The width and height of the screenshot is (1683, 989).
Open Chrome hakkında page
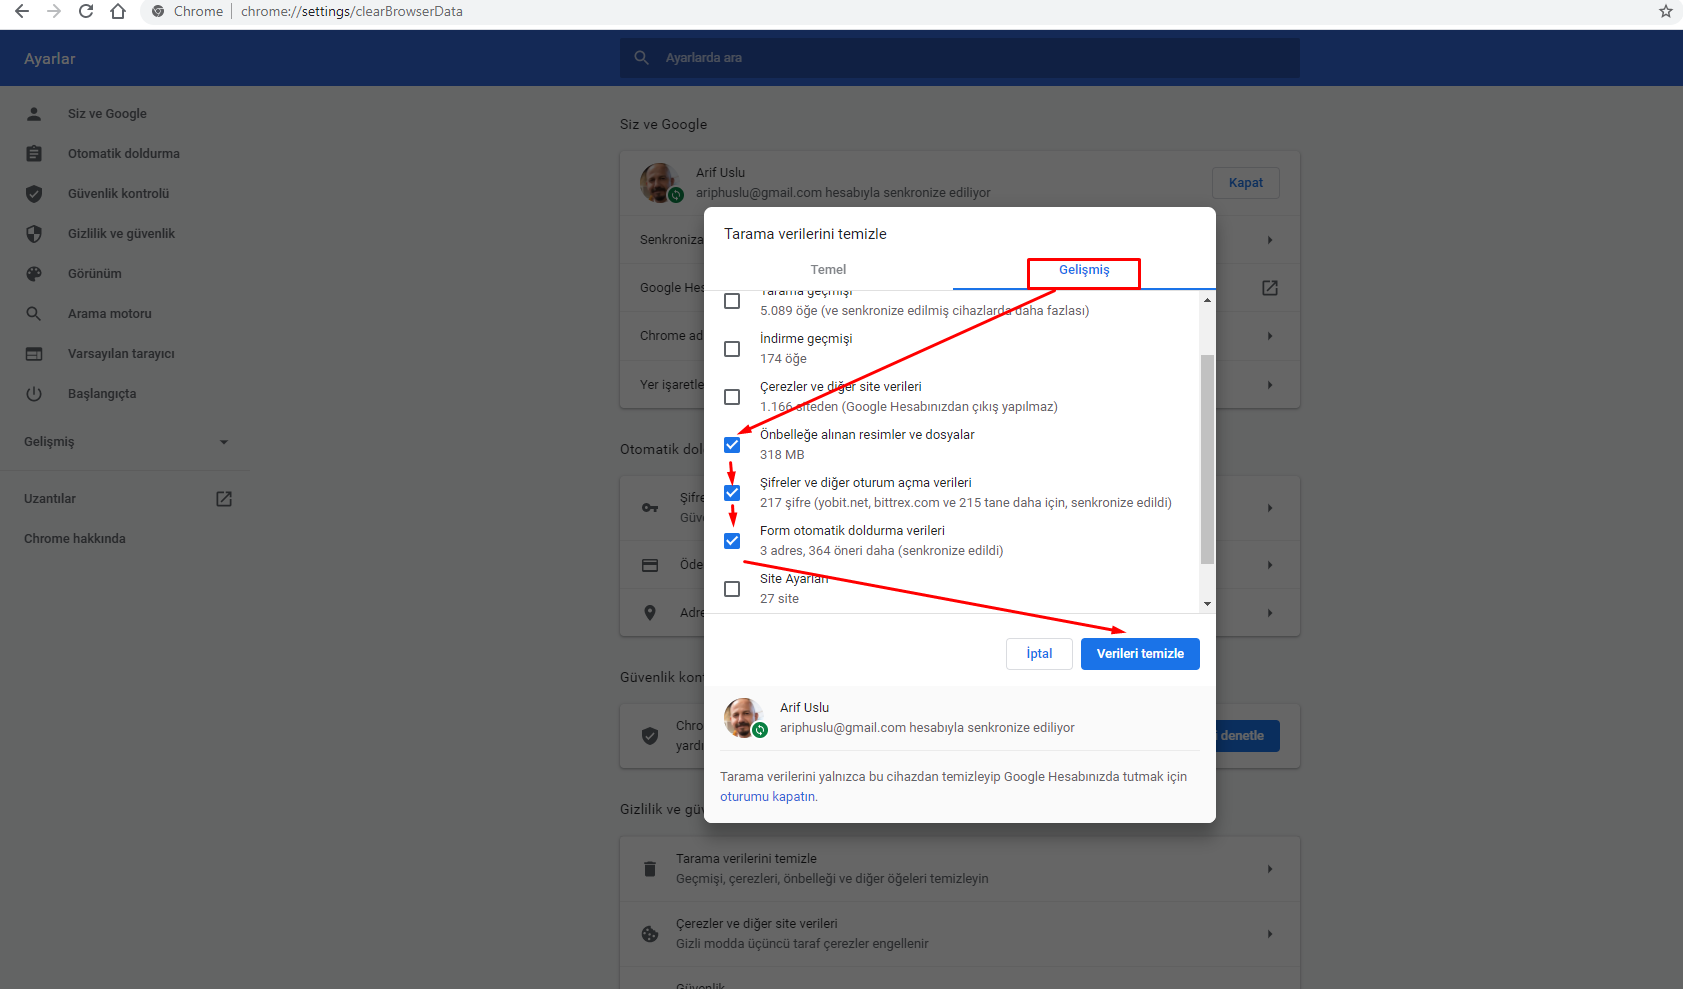75,539
